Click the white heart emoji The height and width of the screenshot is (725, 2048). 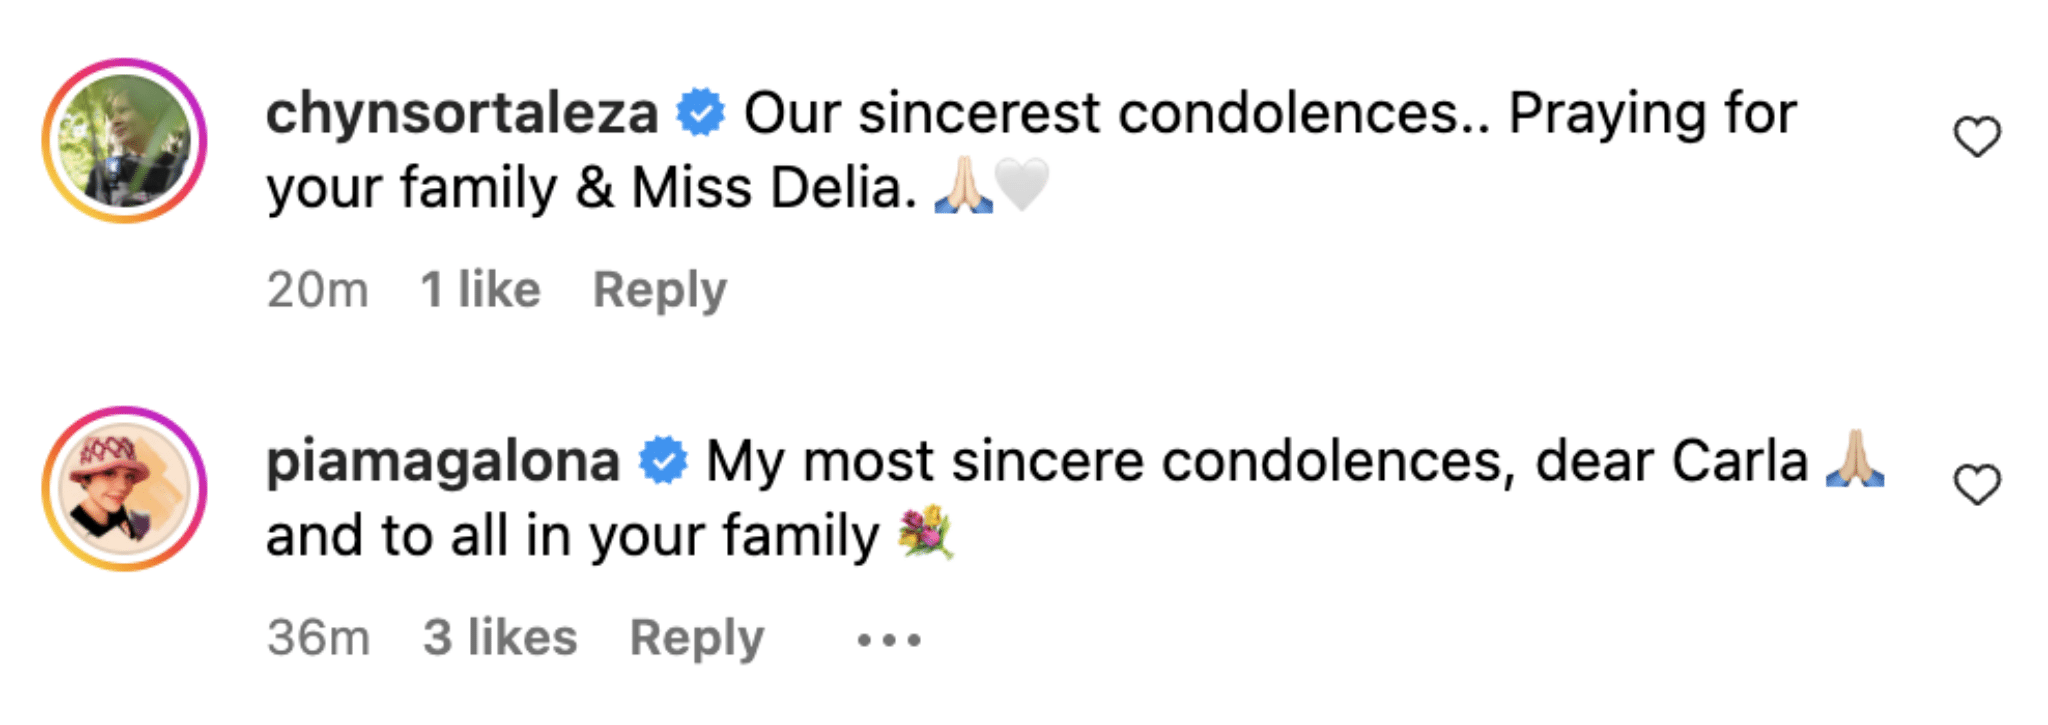[x=1022, y=186]
